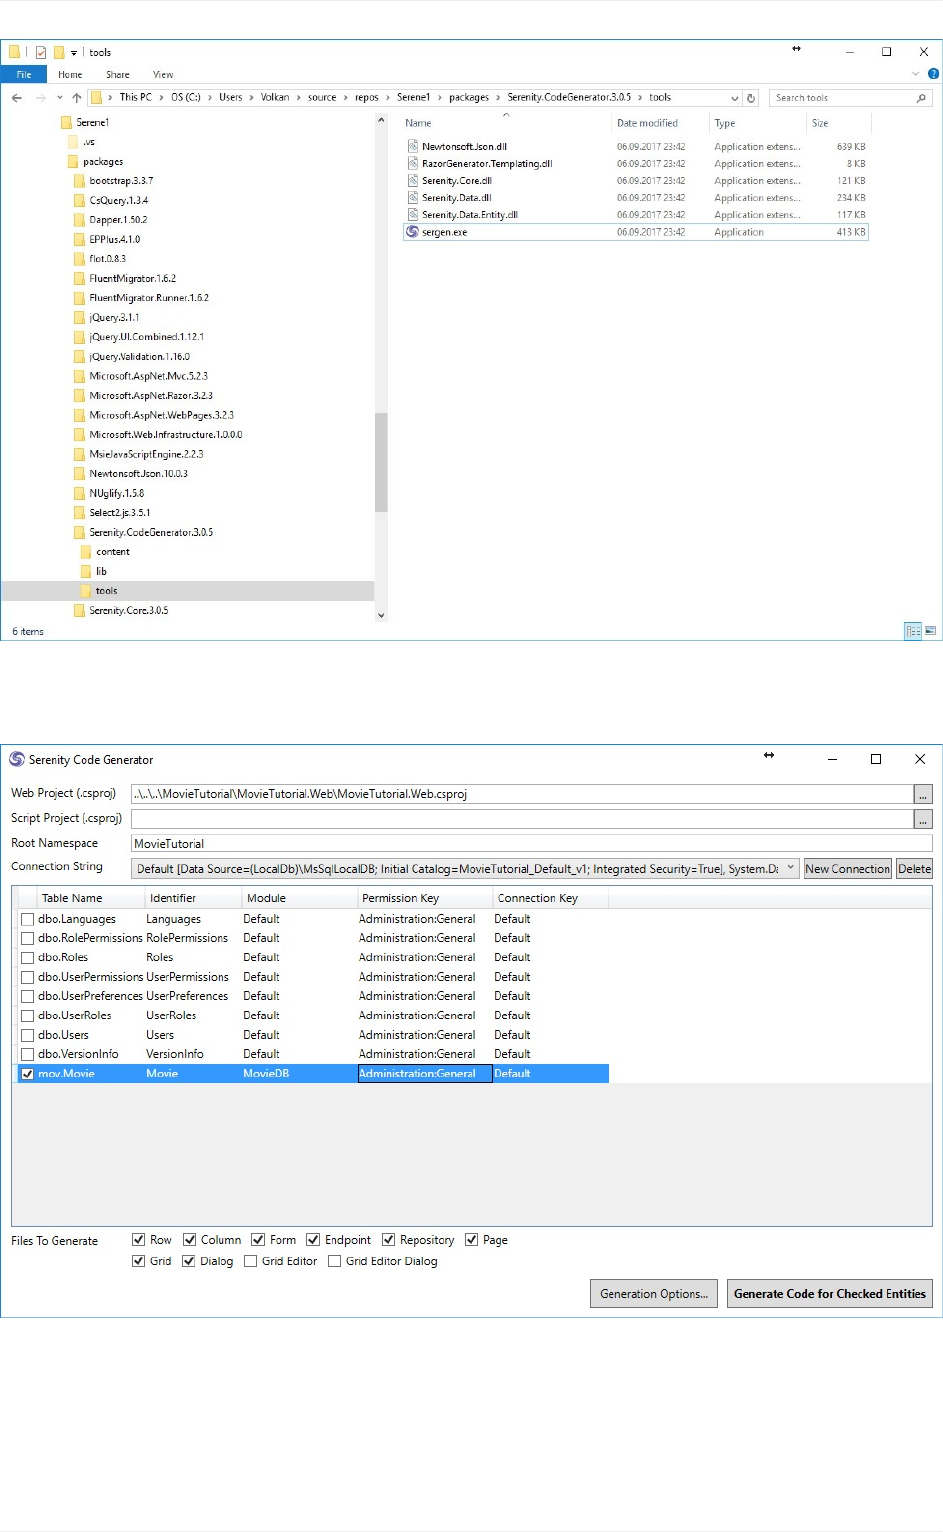The height and width of the screenshot is (1532, 943).
Task: Switch Explorer to details view icon
Action: (x=912, y=631)
